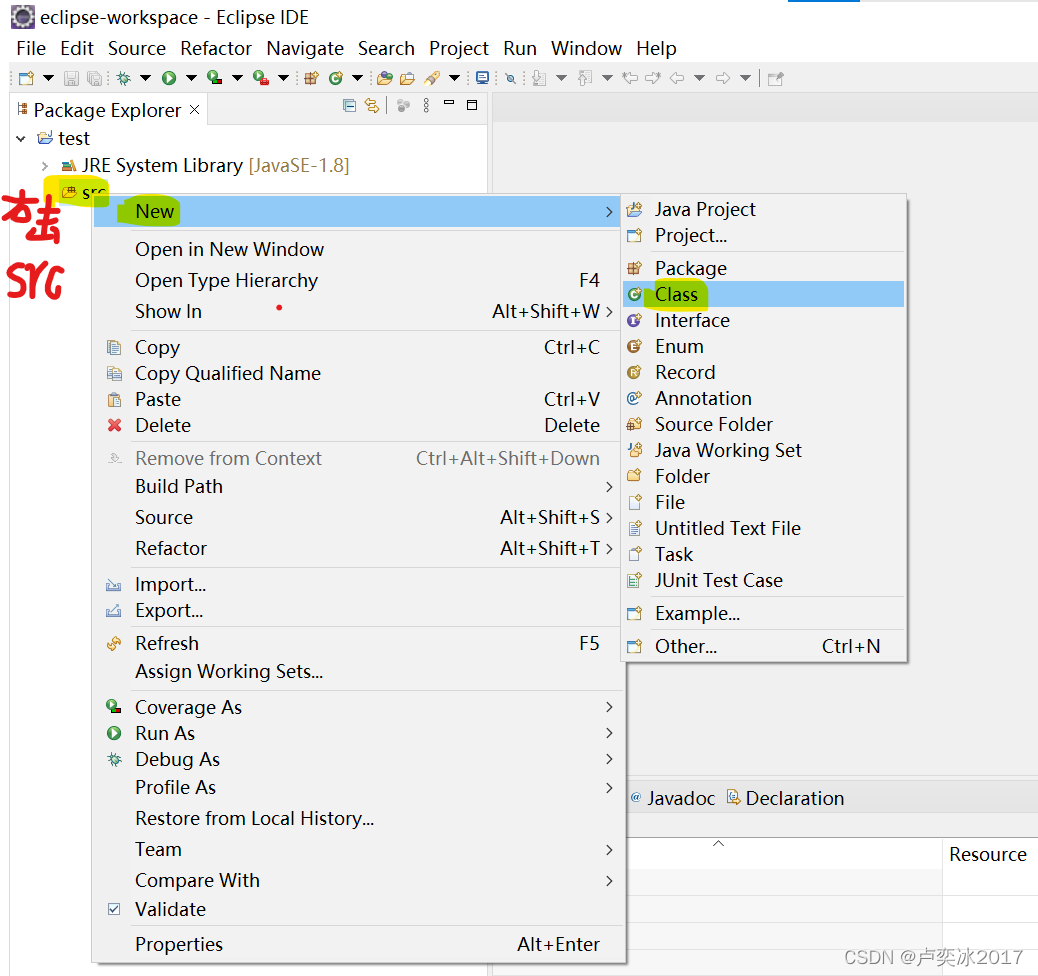1038x976 pixels.
Task: Select Delete in the context menu
Action: click(x=357, y=425)
